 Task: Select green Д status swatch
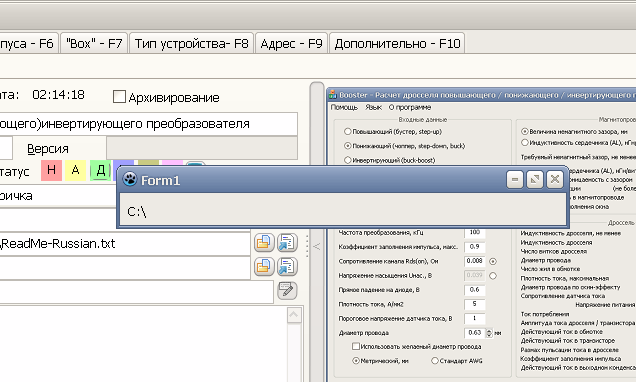[100, 170]
